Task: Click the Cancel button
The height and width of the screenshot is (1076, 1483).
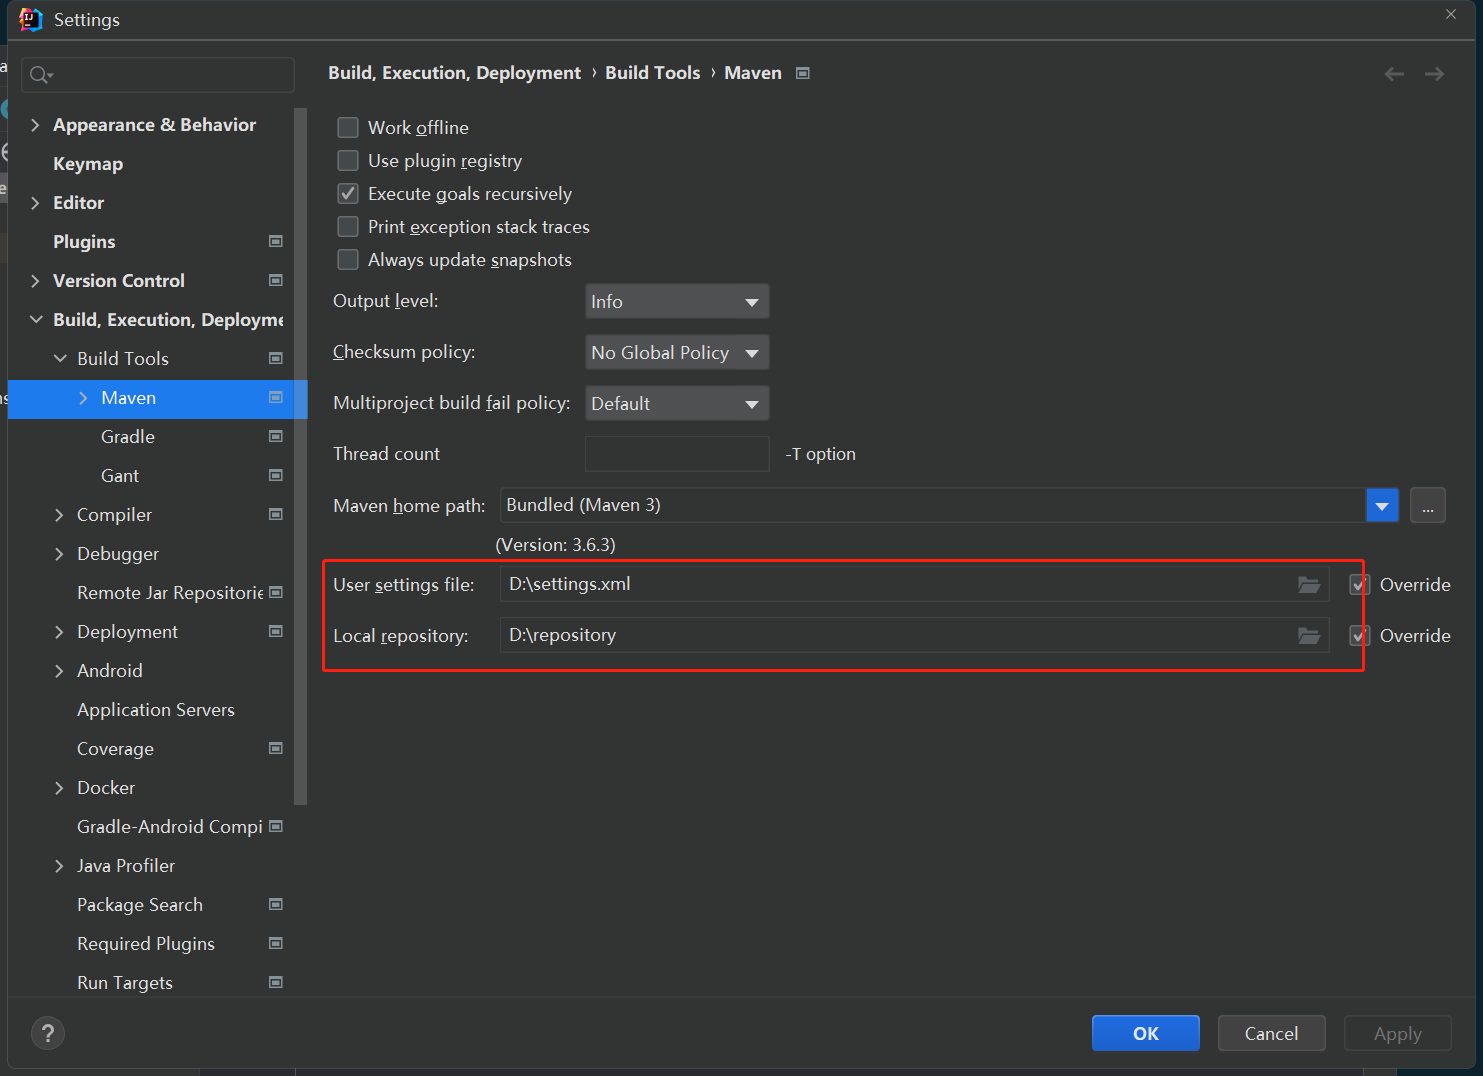Action: 1271,1033
